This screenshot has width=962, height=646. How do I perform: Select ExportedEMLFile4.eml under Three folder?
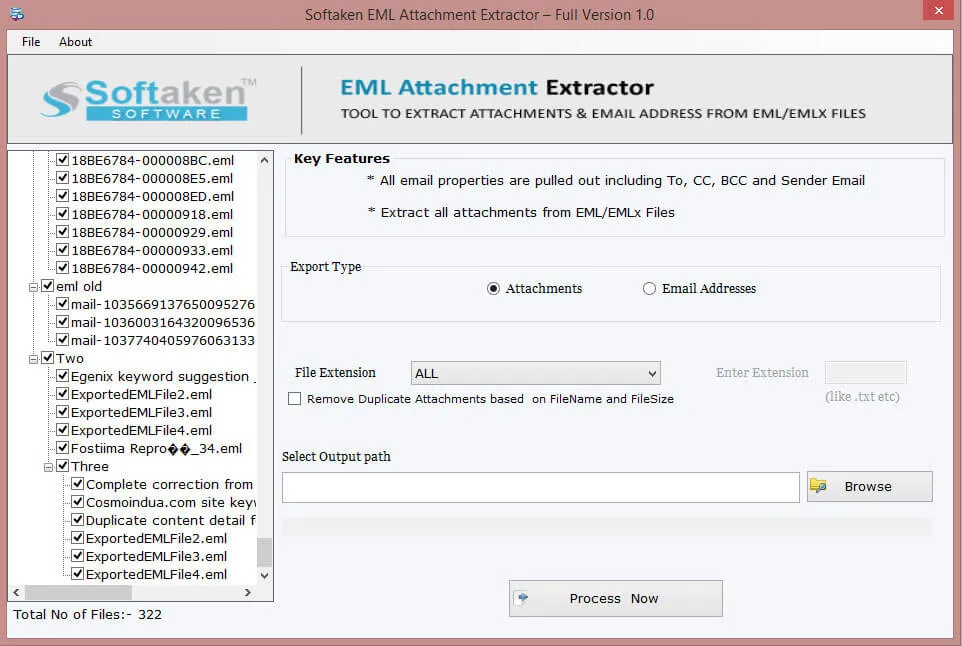[x=156, y=575]
